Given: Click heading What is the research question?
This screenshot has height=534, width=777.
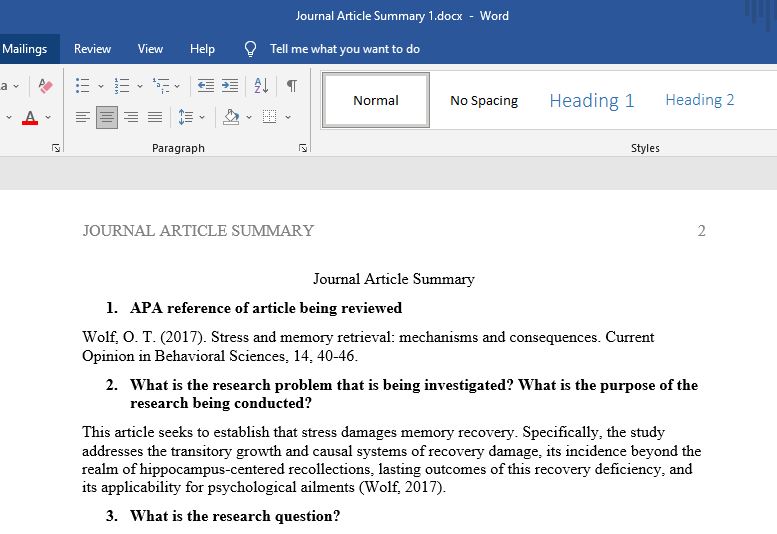Looking at the screenshot, I should (x=235, y=516).
